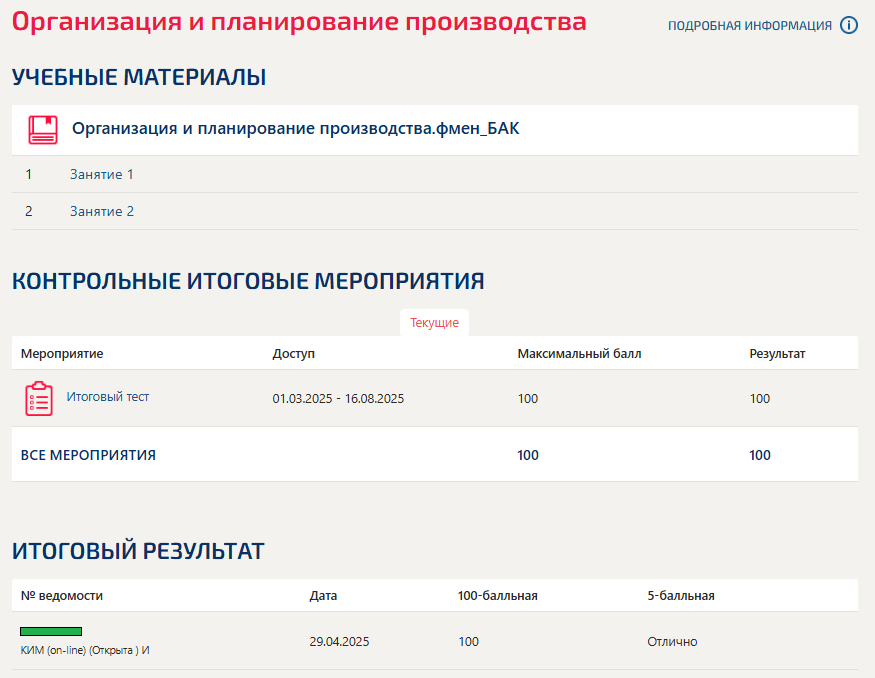The height and width of the screenshot is (678, 875).
Task: Click the 29.04.2025 result date
Action: point(339,641)
